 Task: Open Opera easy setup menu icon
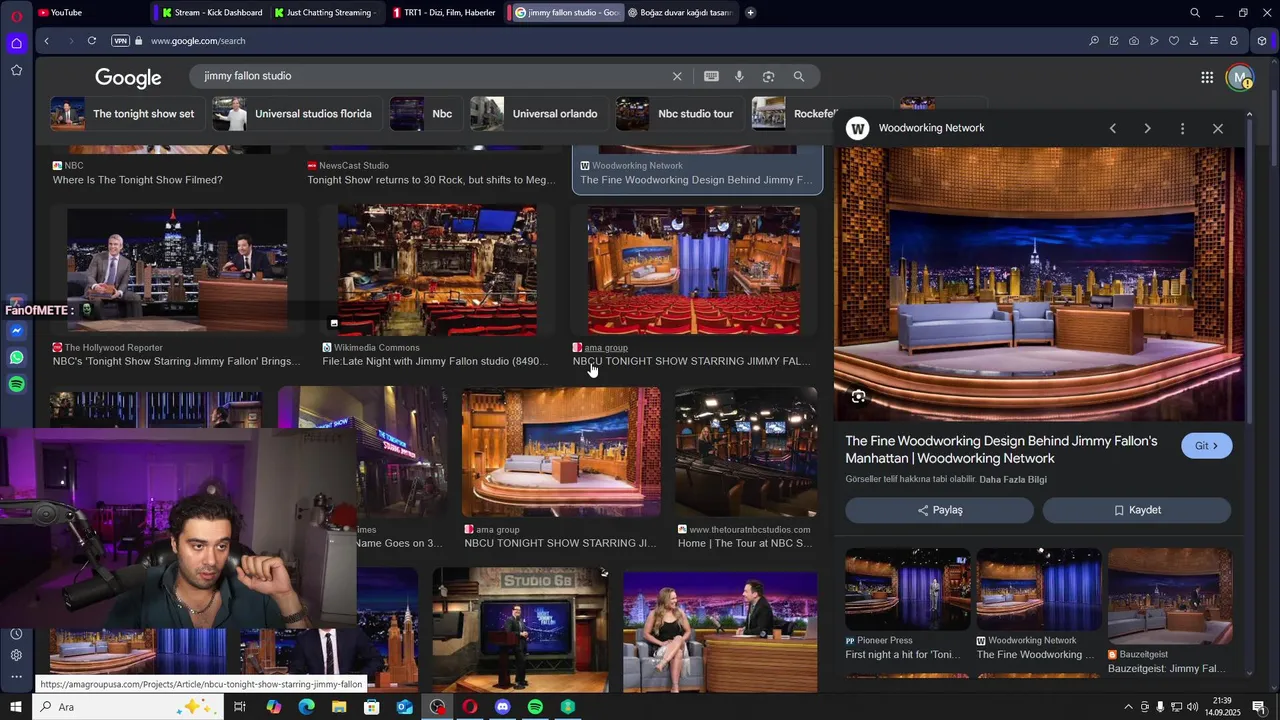point(1213,41)
